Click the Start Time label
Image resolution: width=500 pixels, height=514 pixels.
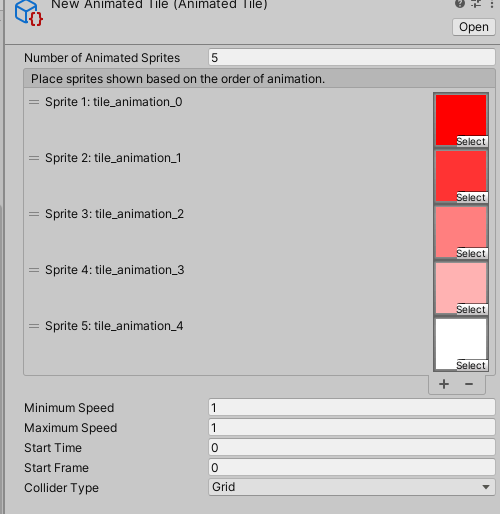[53, 448]
